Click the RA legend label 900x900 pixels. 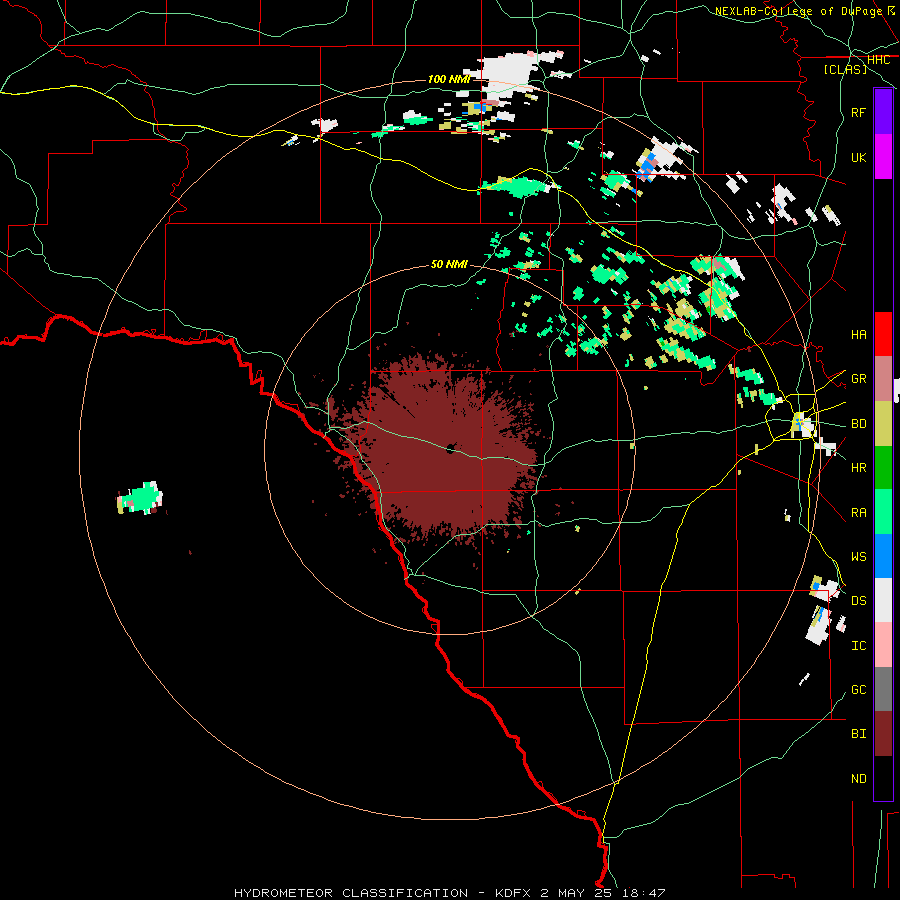(859, 513)
